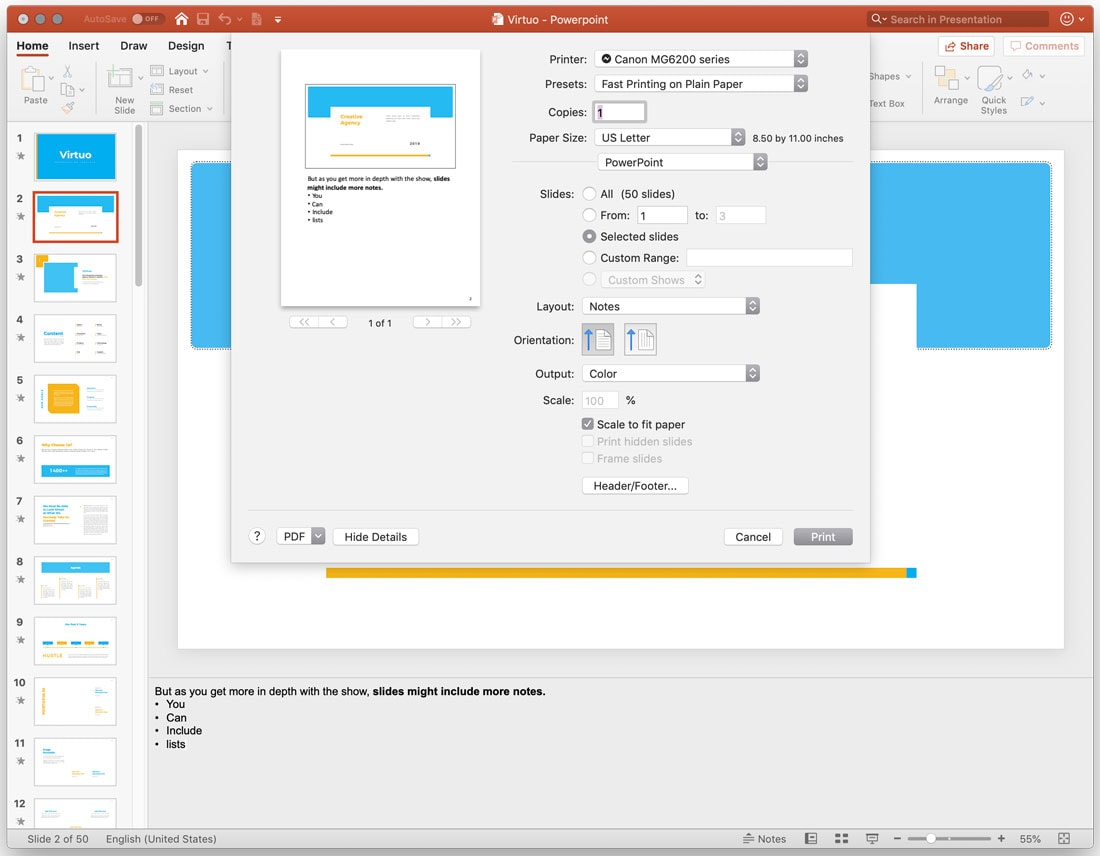Switch to the Insert ribbon tab
This screenshot has height=856, width=1100.
[x=84, y=46]
